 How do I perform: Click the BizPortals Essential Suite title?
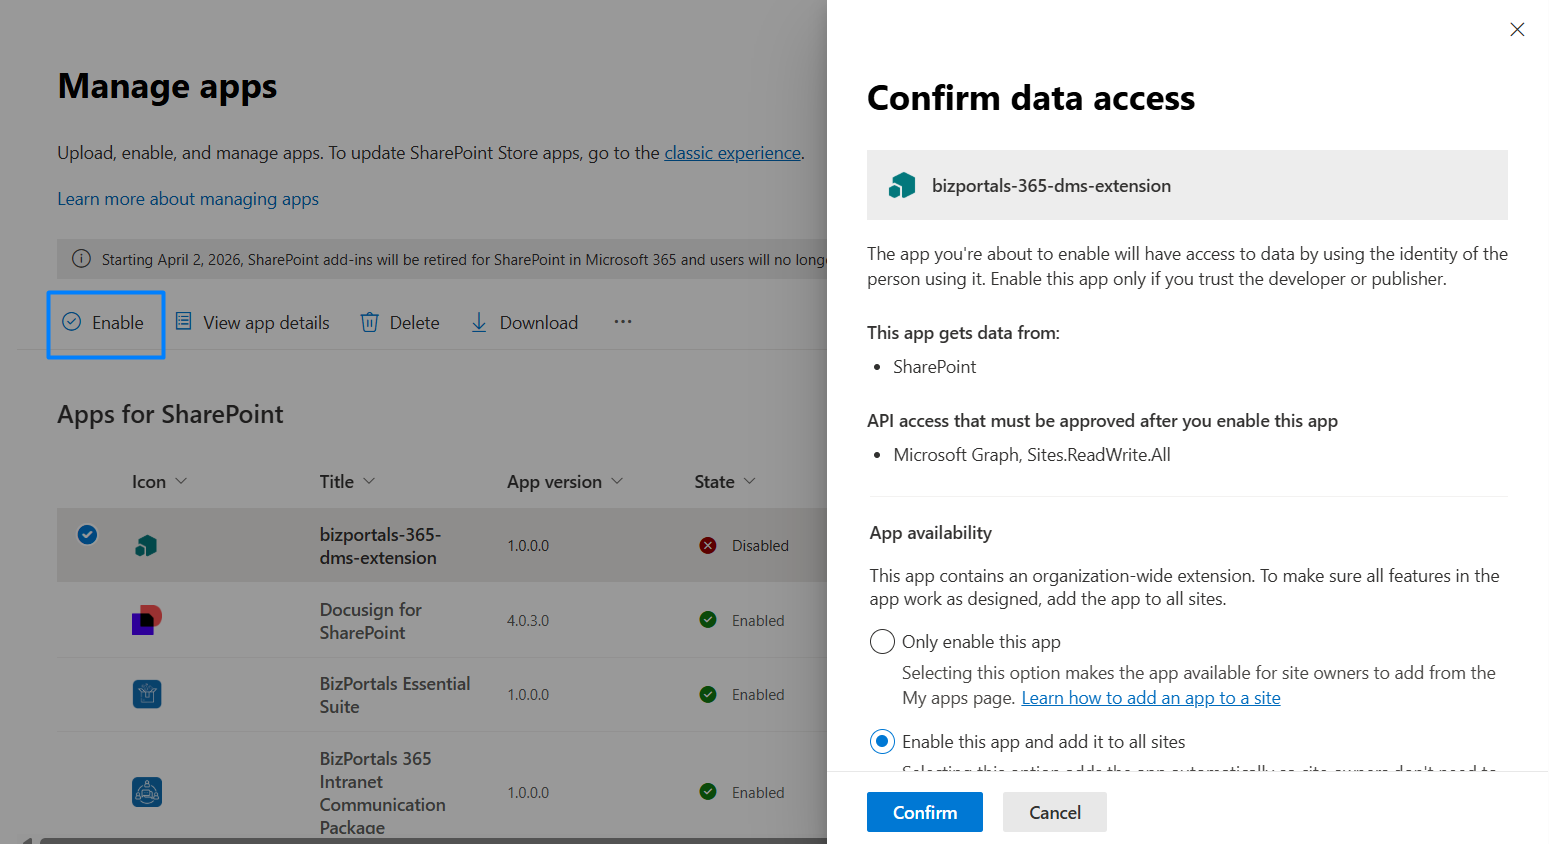click(394, 695)
